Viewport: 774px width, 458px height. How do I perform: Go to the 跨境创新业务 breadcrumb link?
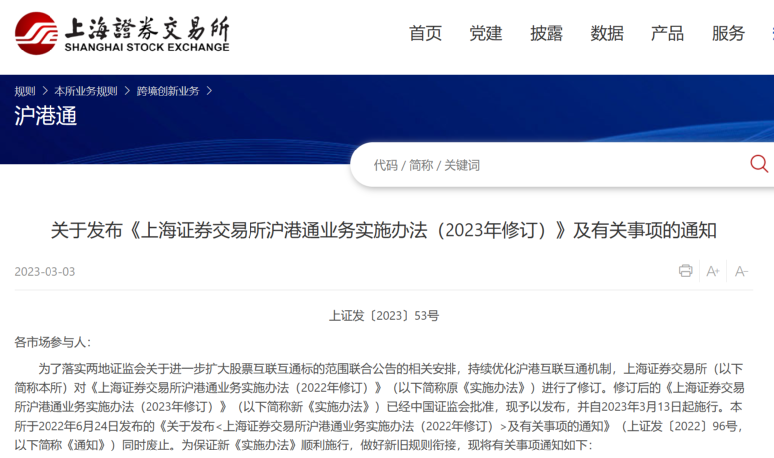[x=168, y=91]
